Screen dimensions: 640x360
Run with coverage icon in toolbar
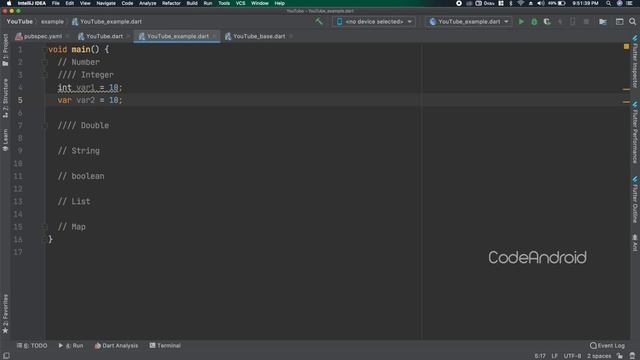coord(547,21)
